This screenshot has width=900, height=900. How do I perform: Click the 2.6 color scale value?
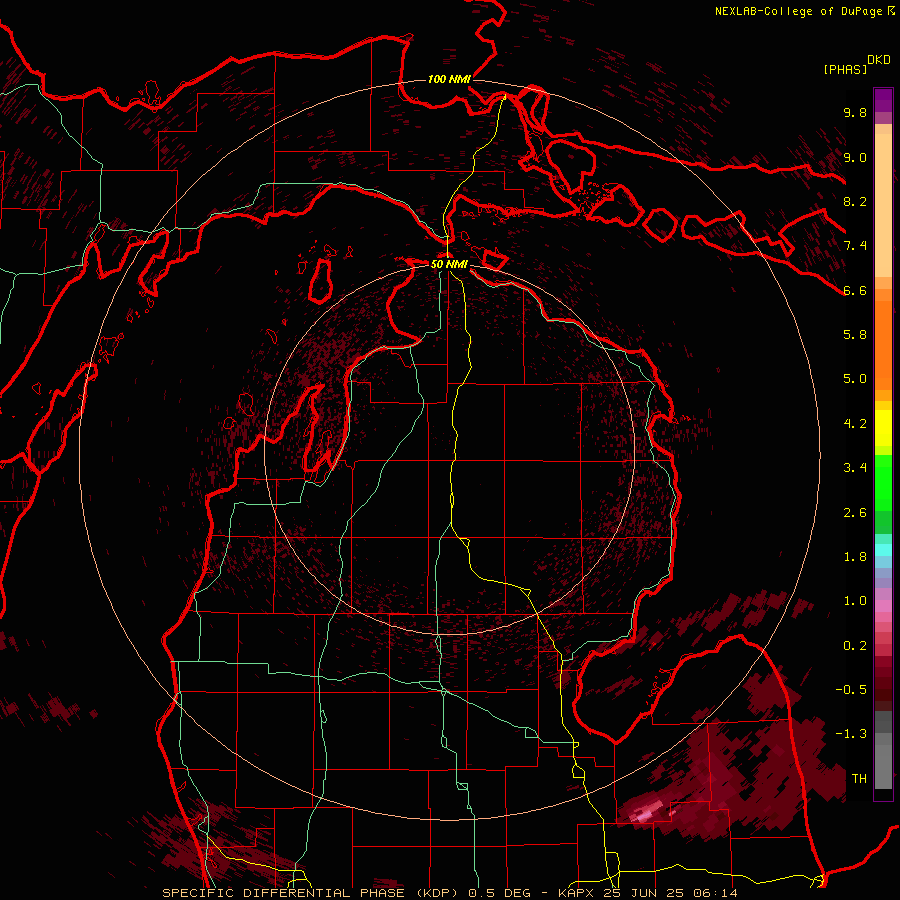click(855, 513)
